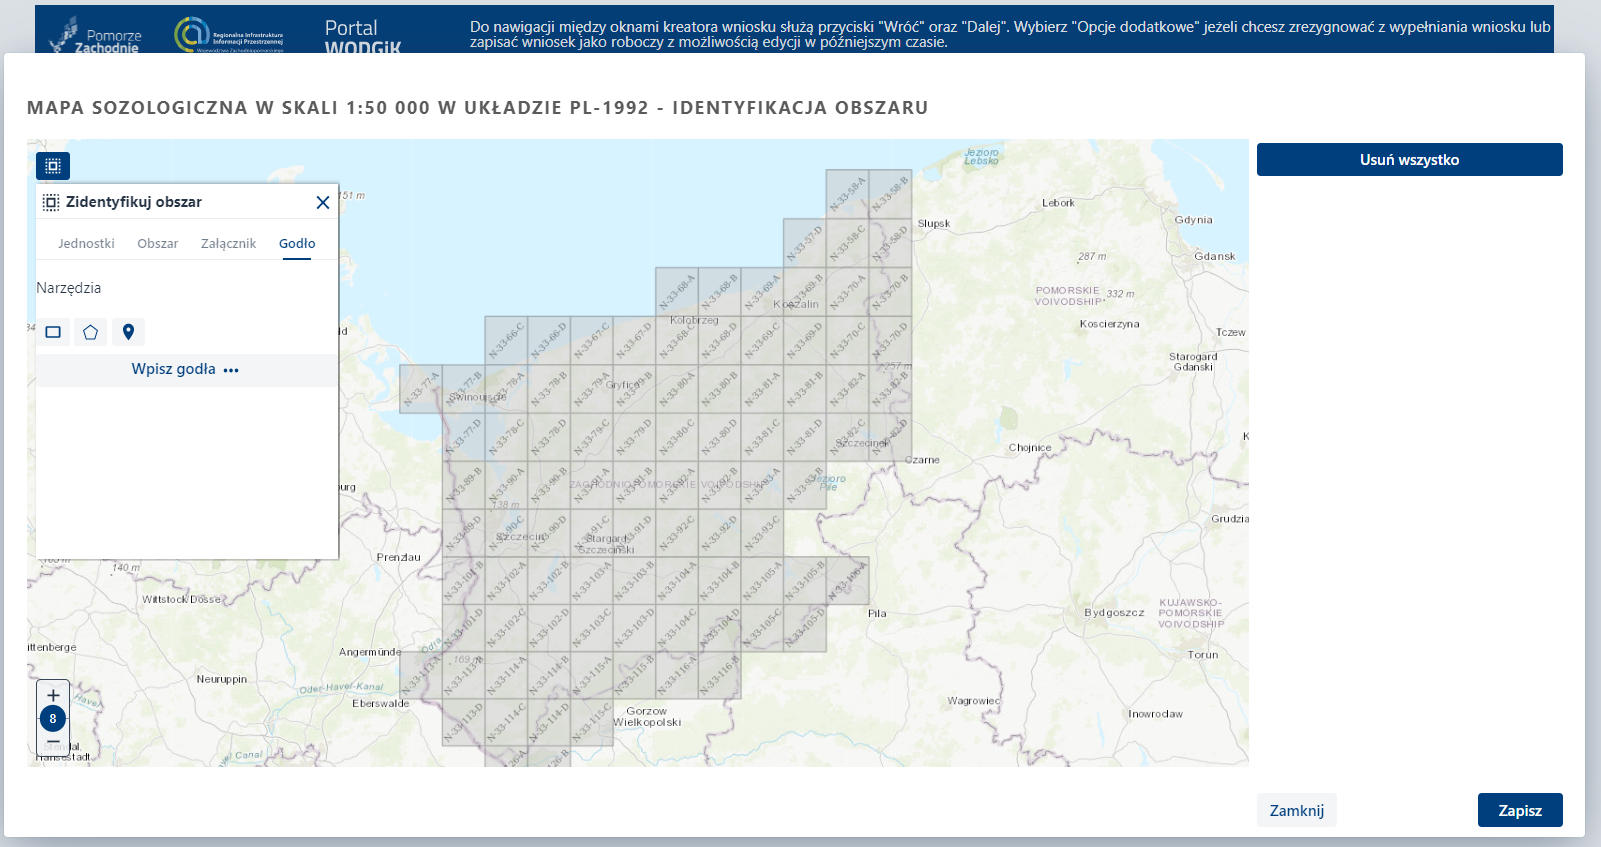Image resolution: width=1601 pixels, height=847 pixels.
Task: Click the Pomorze Zachodnie logo
Action: pos(96,36)
